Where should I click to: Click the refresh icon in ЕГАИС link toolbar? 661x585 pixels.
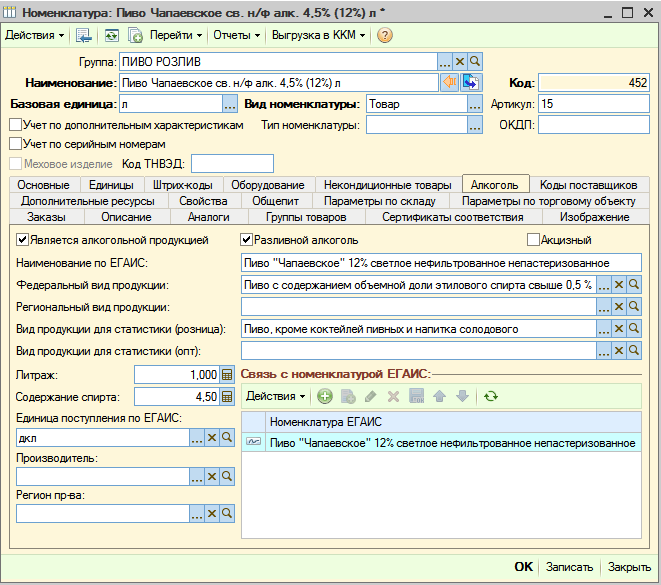pyautogui.click(x=491, y=396)
